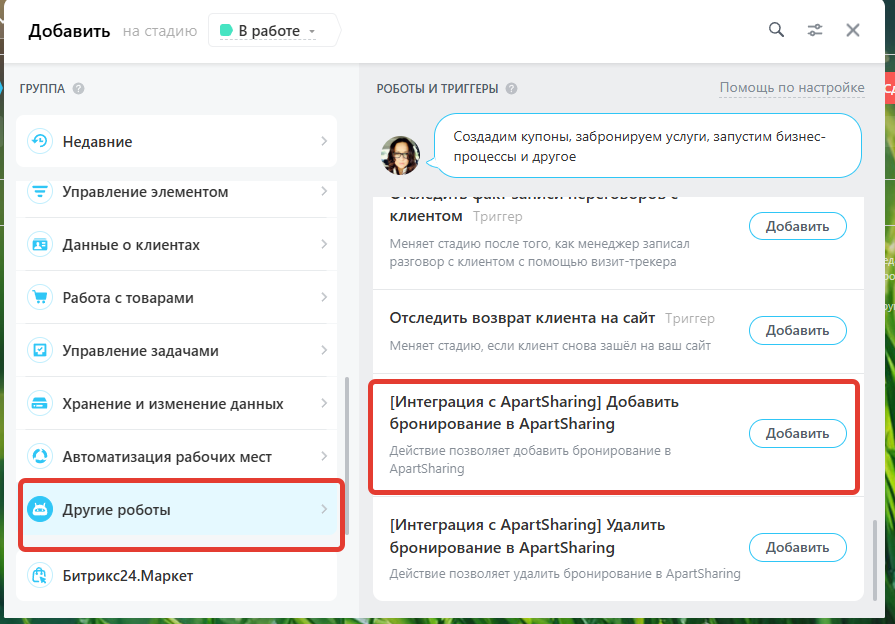Viewport: 895px width, 624px height.
Task: Click description 'Действие позволяет удалить бронирование в ApartSharing'
Action: pos(565,574)
